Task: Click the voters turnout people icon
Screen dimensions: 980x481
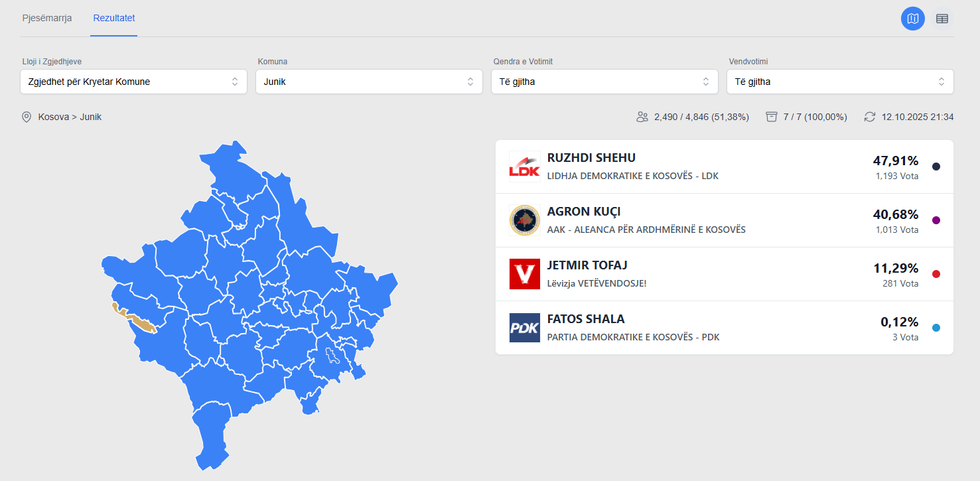Action: 642,117
